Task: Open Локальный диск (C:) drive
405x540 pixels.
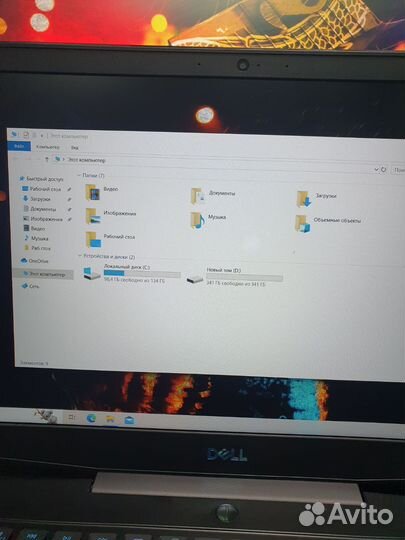Action: coord(132,273)
